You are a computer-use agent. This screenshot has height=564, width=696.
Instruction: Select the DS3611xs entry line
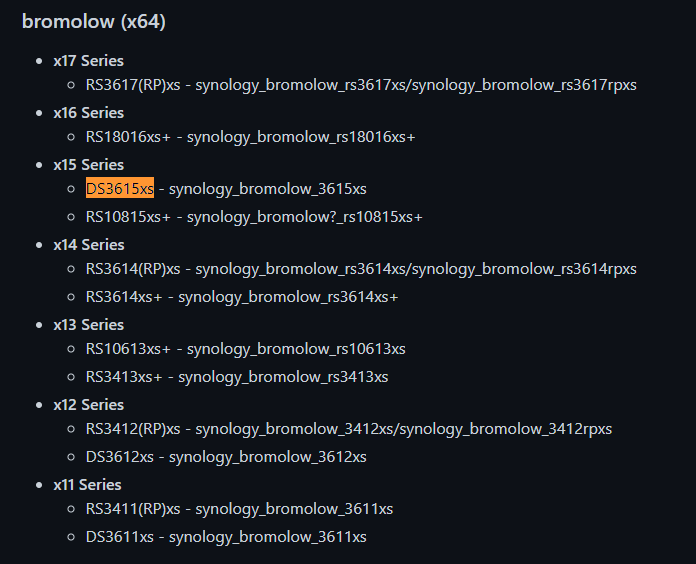point(226,537)
